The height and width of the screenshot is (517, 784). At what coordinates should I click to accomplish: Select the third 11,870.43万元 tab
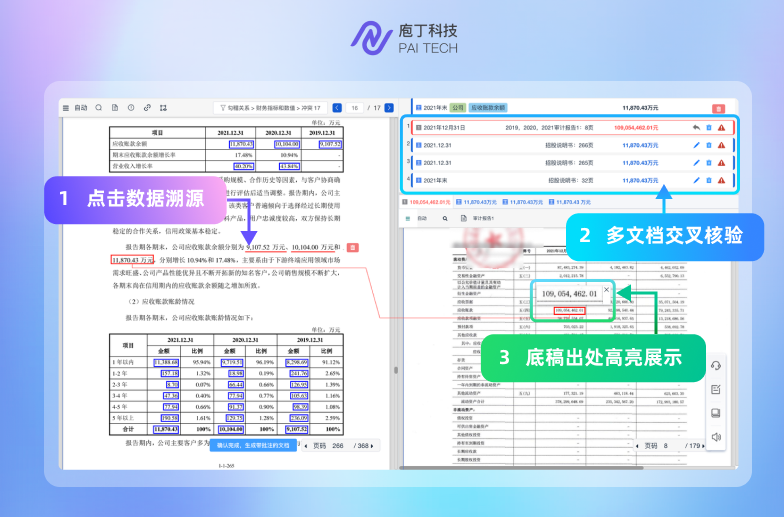click(x=522, y=202)
